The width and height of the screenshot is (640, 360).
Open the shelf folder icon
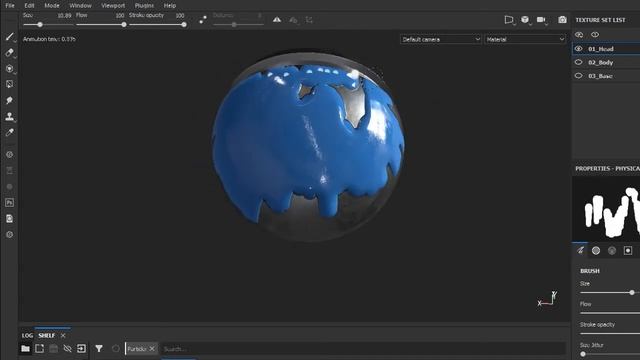pyautogui.click(x=25, y=349)
